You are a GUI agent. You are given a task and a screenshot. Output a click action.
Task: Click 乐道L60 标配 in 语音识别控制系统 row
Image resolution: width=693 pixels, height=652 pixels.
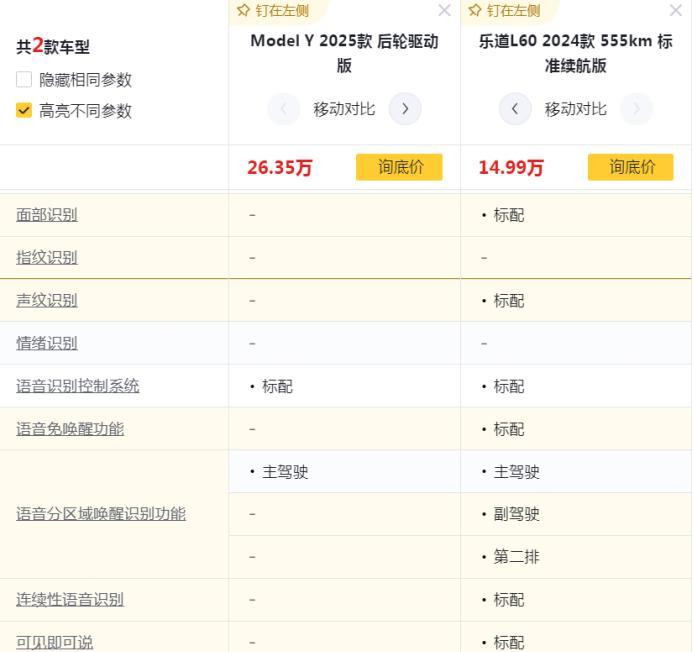pos(509,387)
